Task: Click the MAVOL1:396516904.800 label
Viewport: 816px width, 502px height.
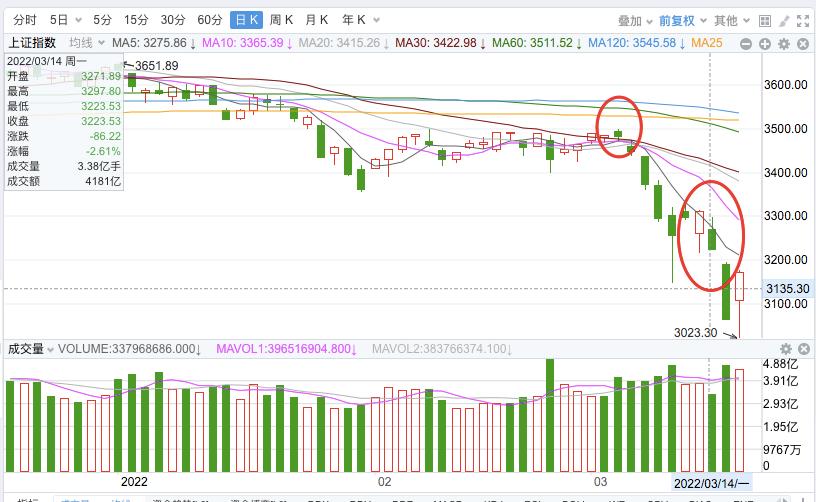Action: coord(283,349)
